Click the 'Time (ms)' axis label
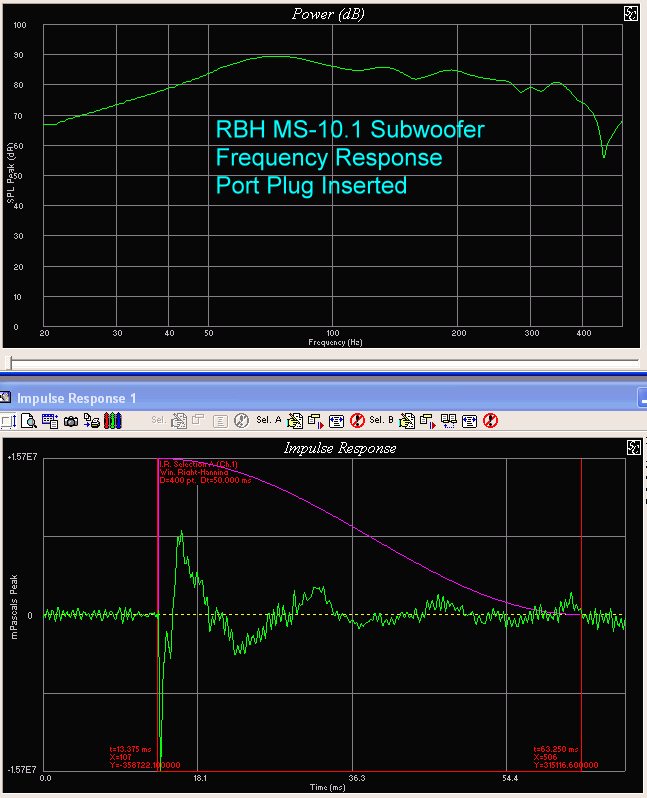 pyautogui.click(x=327, y=787)
